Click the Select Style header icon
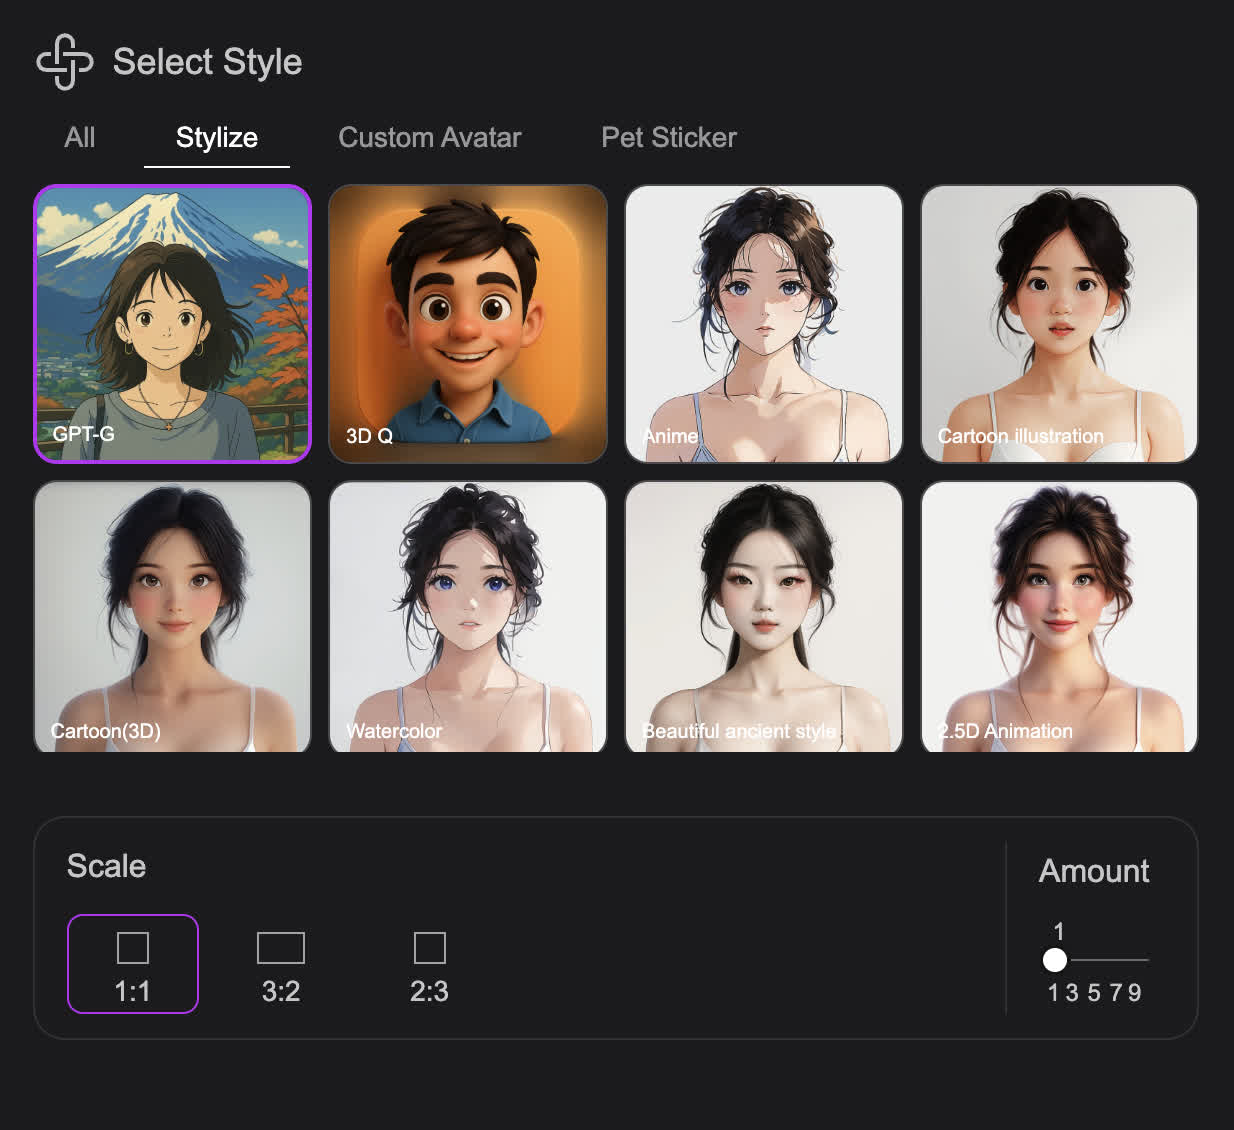Image resolution: width=1234 pixels, height=1130 pixels. [x=65, y=62]
